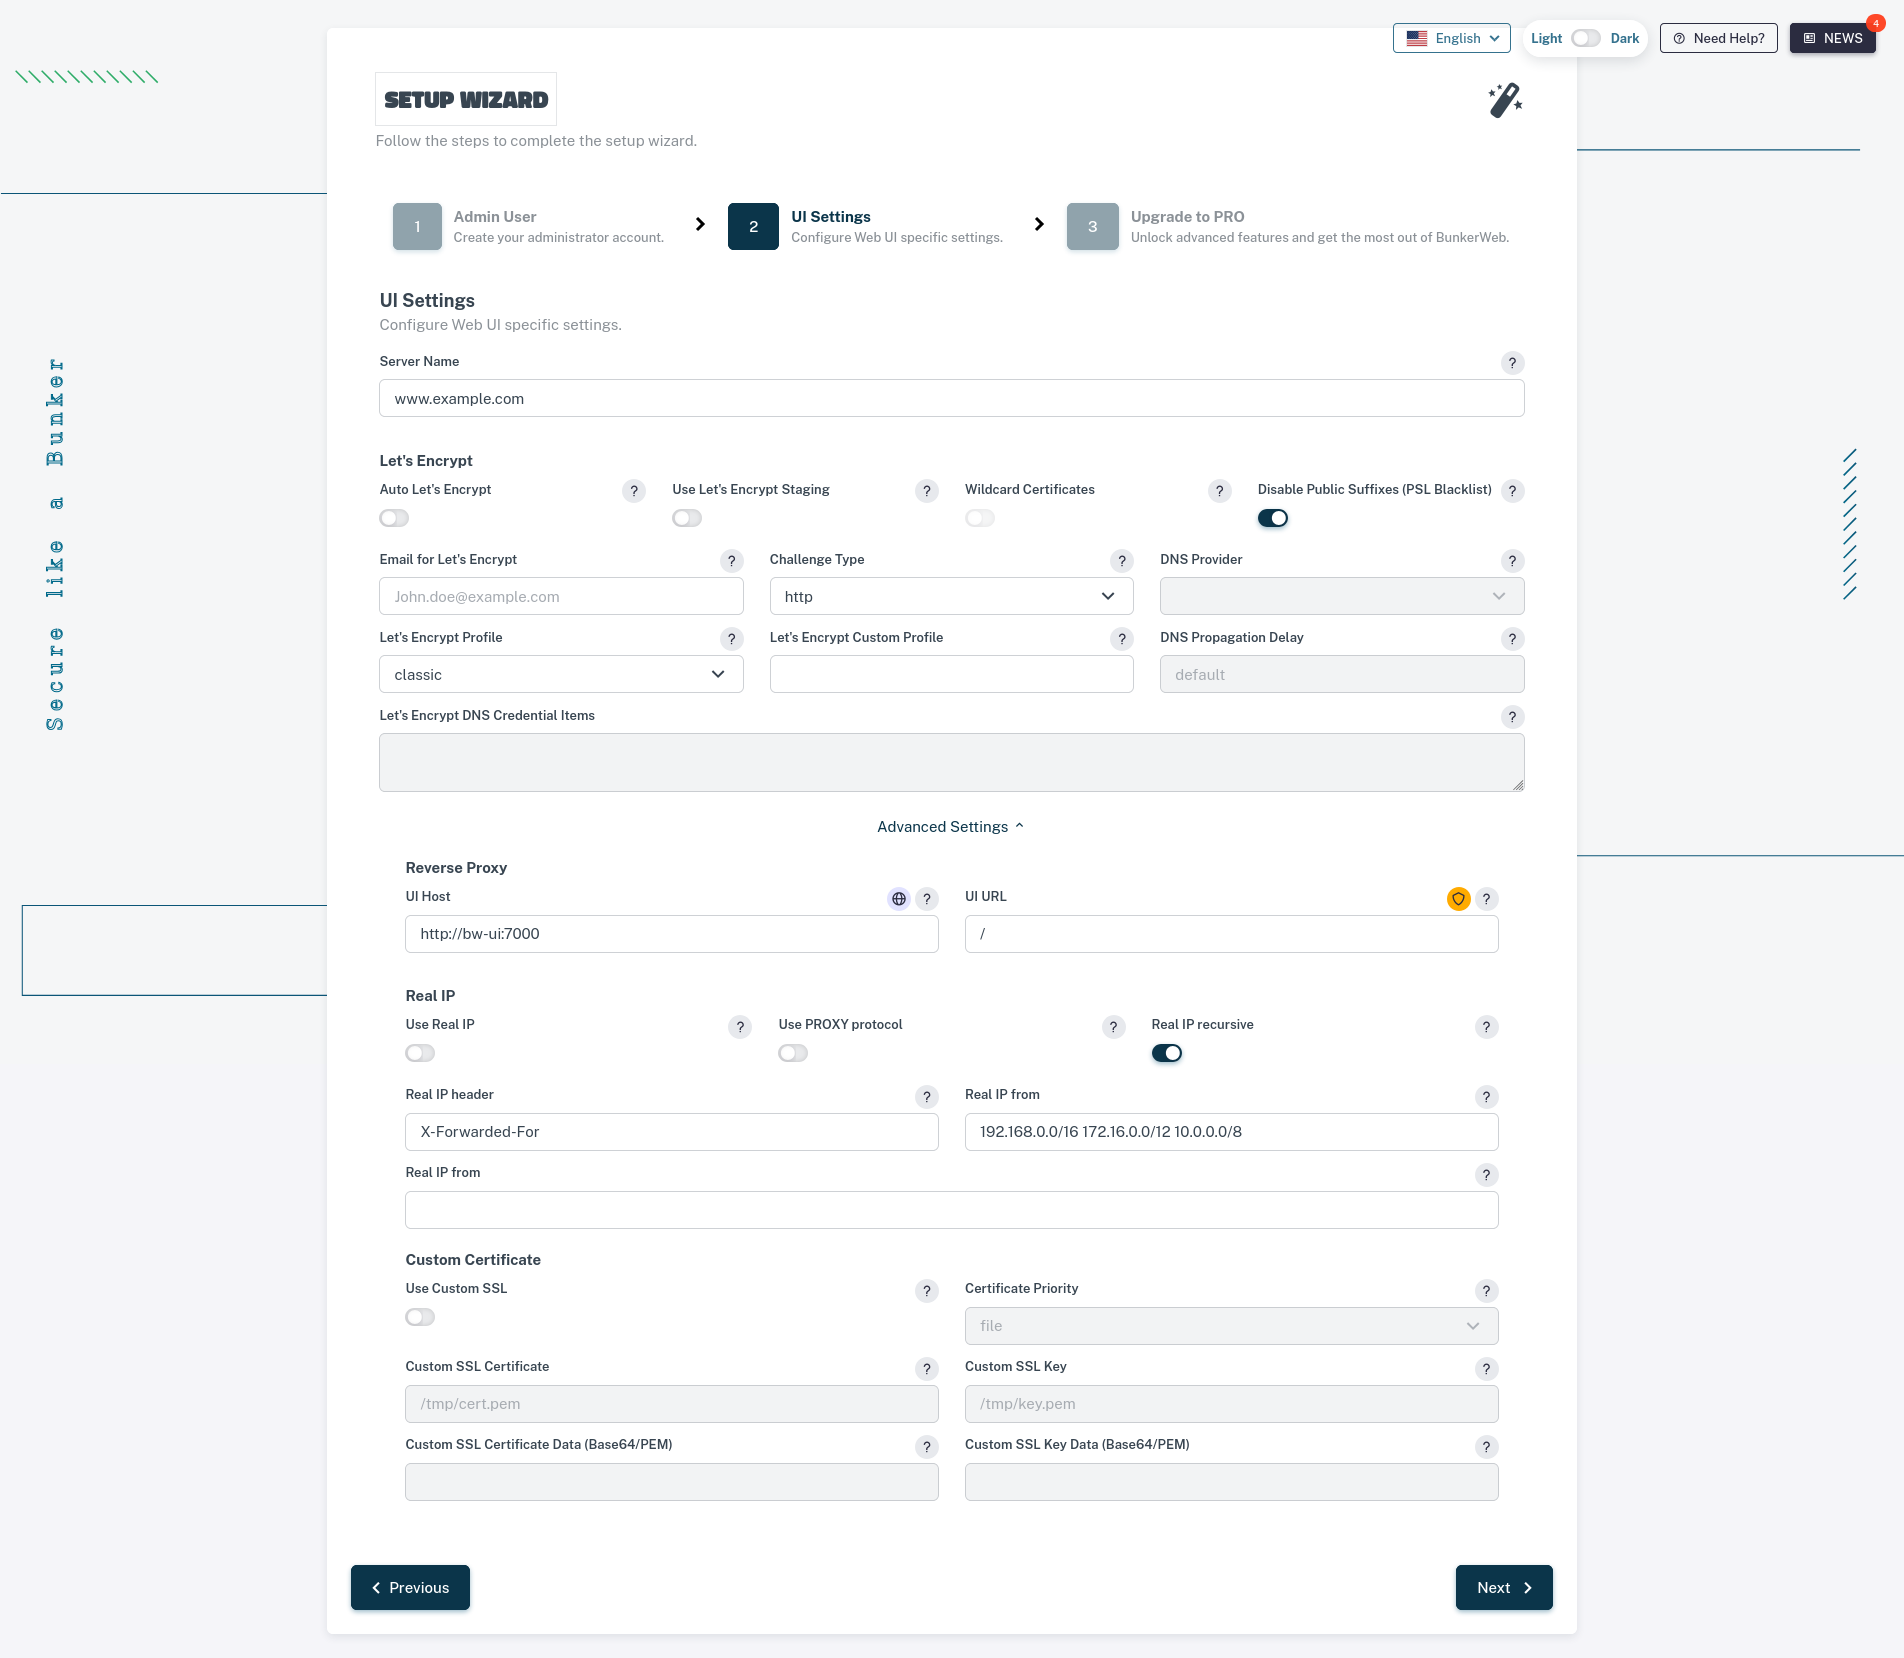Viewport: 1904px width, 1658px height.
Task: Open help for Real IP header
Action: click(x=927, y=1097)
